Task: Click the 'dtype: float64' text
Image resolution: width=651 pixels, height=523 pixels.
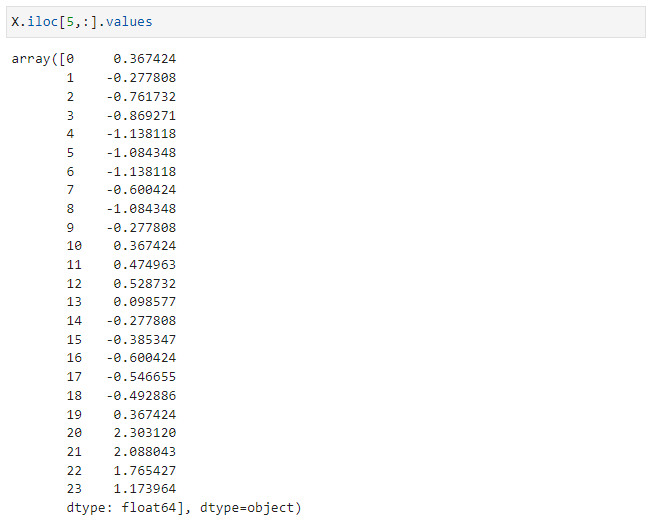Action: coord(114,507)
